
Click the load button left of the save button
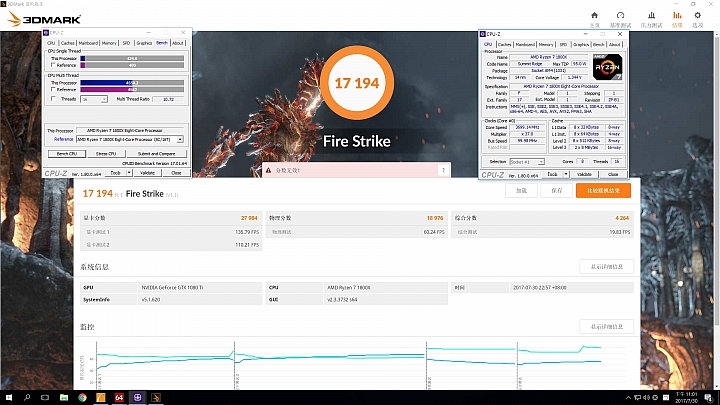521,191
